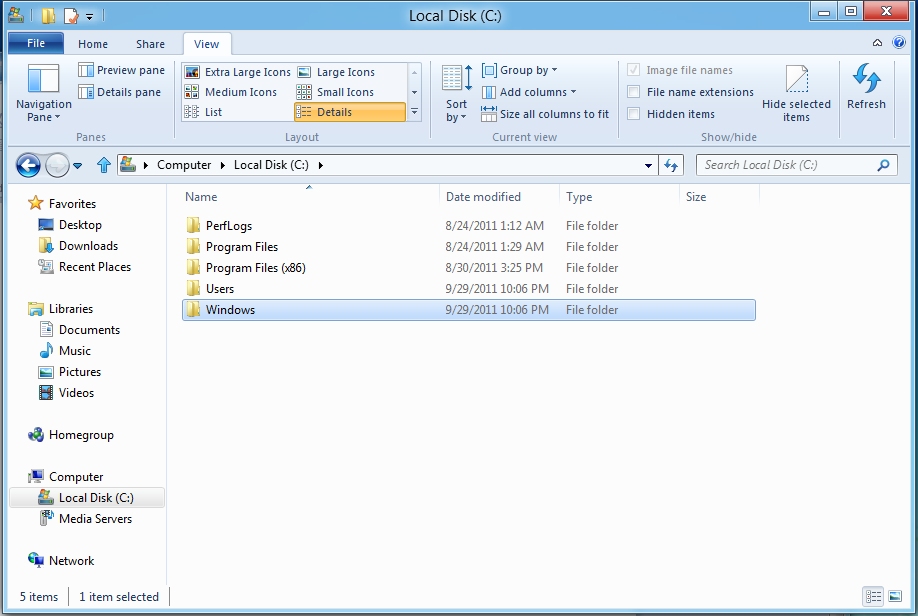Switch layout to Small Icons
Viewport: 918px width, 616px height.
[x=335, y=92]
